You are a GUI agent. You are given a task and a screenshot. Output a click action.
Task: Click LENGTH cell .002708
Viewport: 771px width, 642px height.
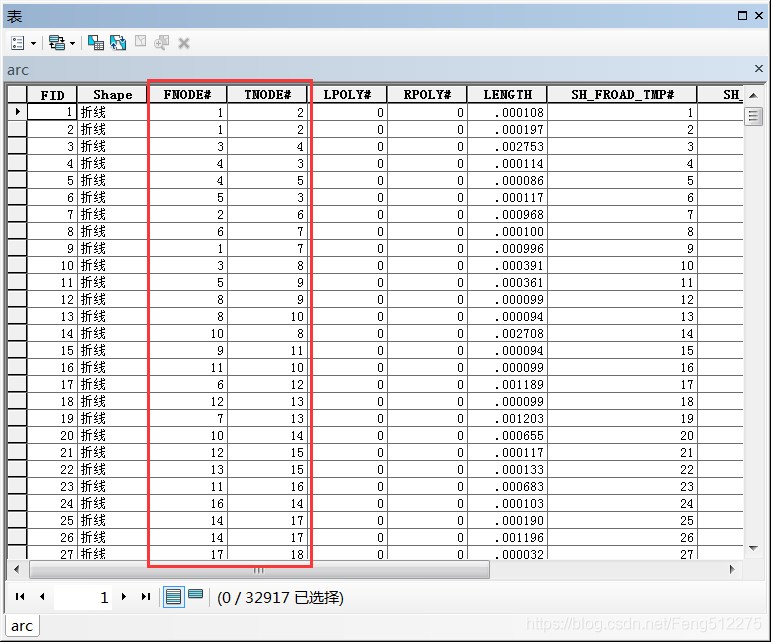pos(507,334)
